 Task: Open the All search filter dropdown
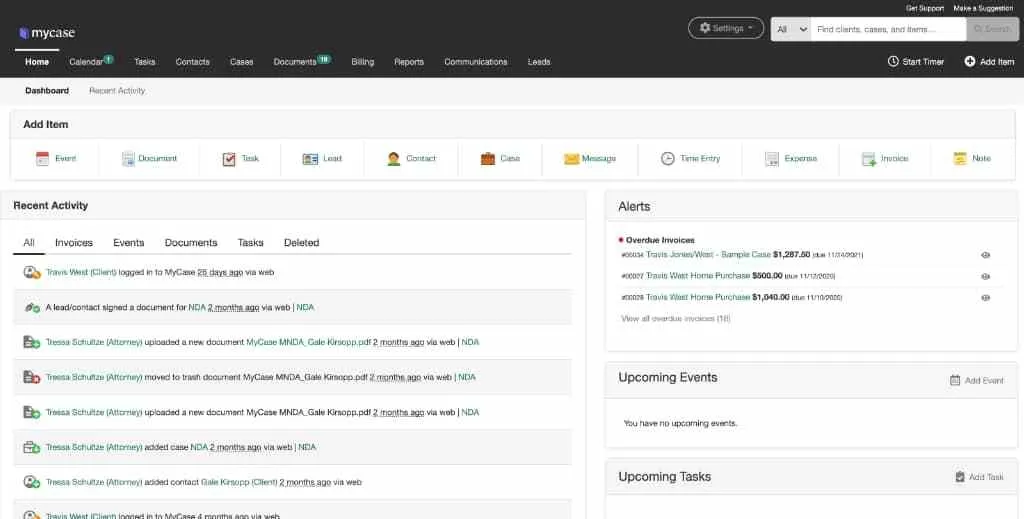coord(791,29)
